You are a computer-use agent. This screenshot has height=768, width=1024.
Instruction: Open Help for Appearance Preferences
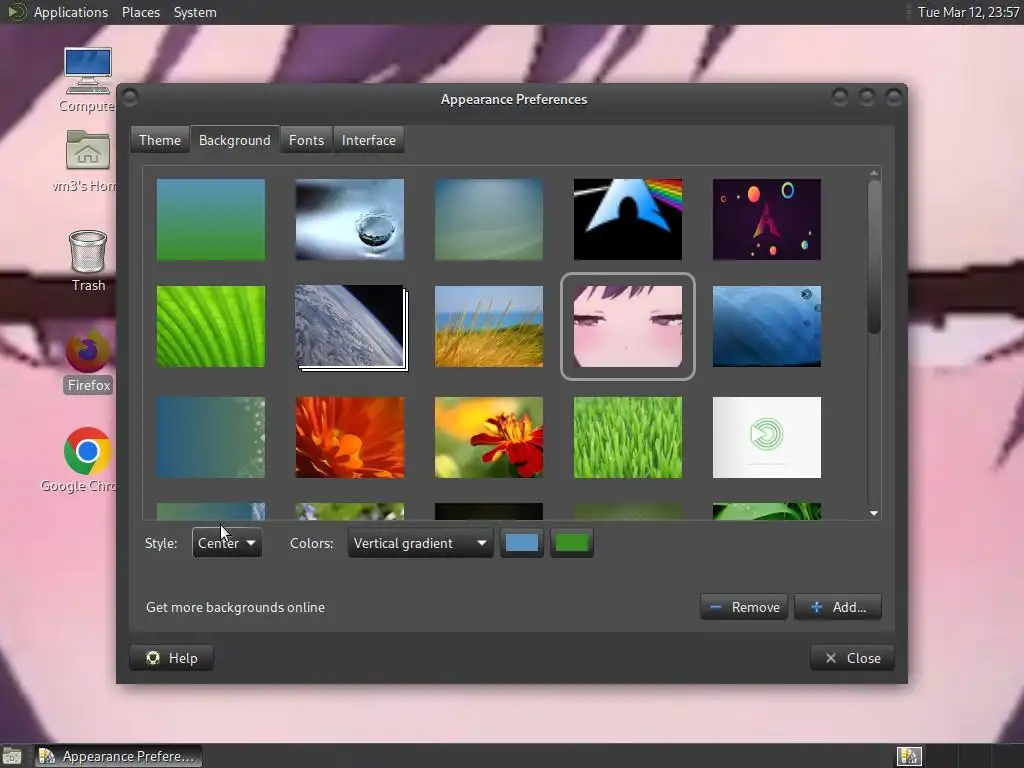[x=172, y=658]
